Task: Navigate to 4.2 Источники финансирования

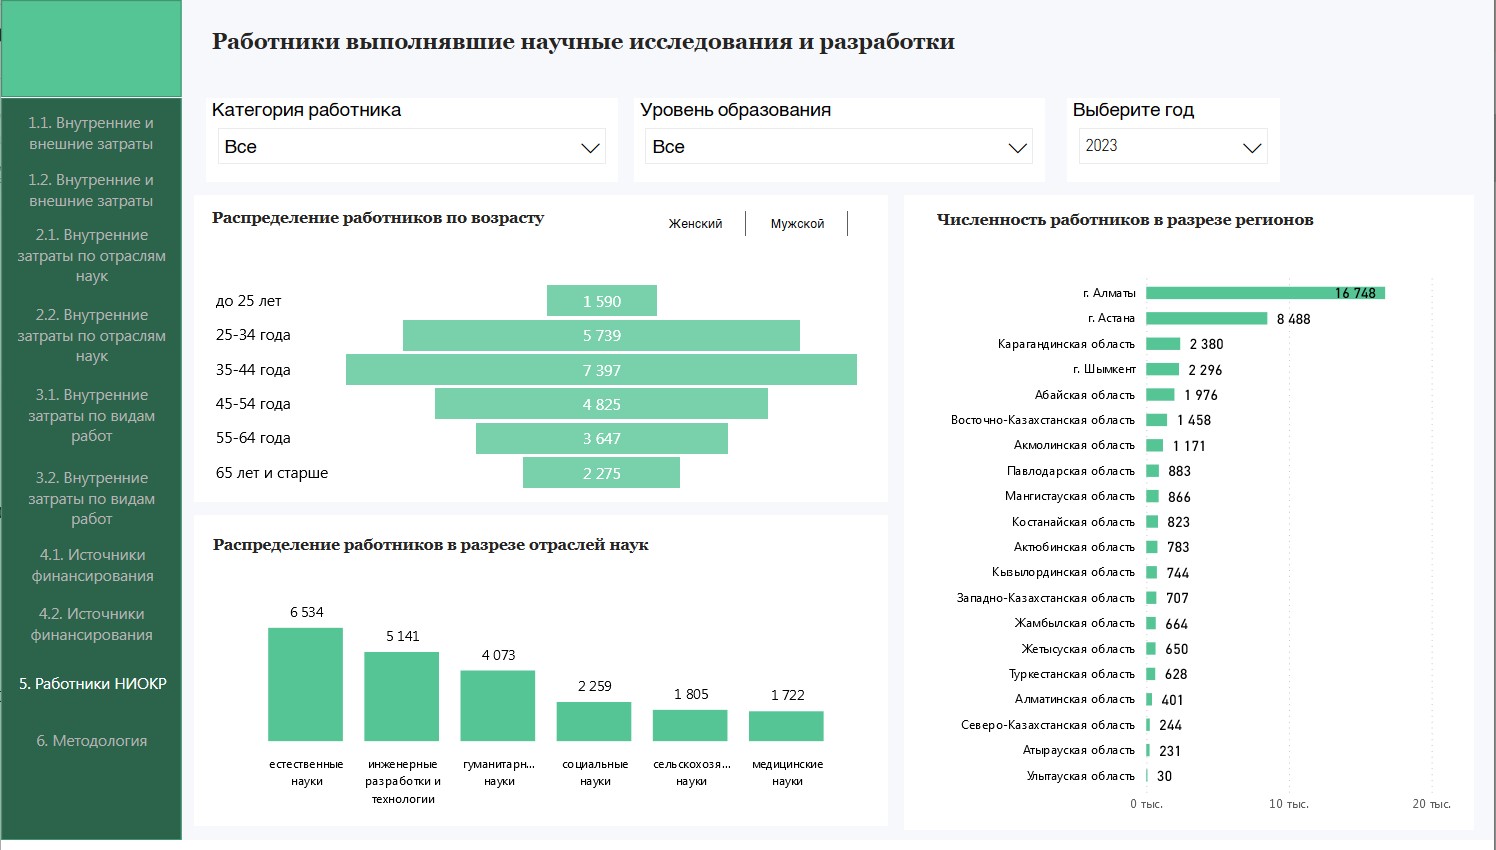Action: pos(91,624)
